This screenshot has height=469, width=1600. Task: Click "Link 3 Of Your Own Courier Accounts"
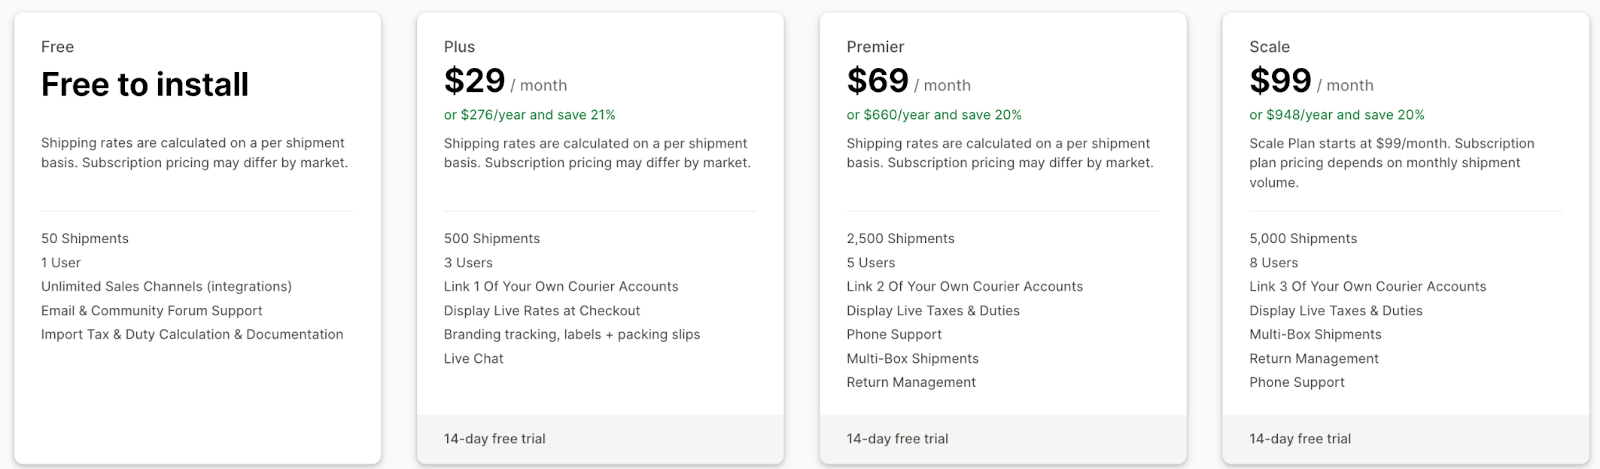[1367, 287]
